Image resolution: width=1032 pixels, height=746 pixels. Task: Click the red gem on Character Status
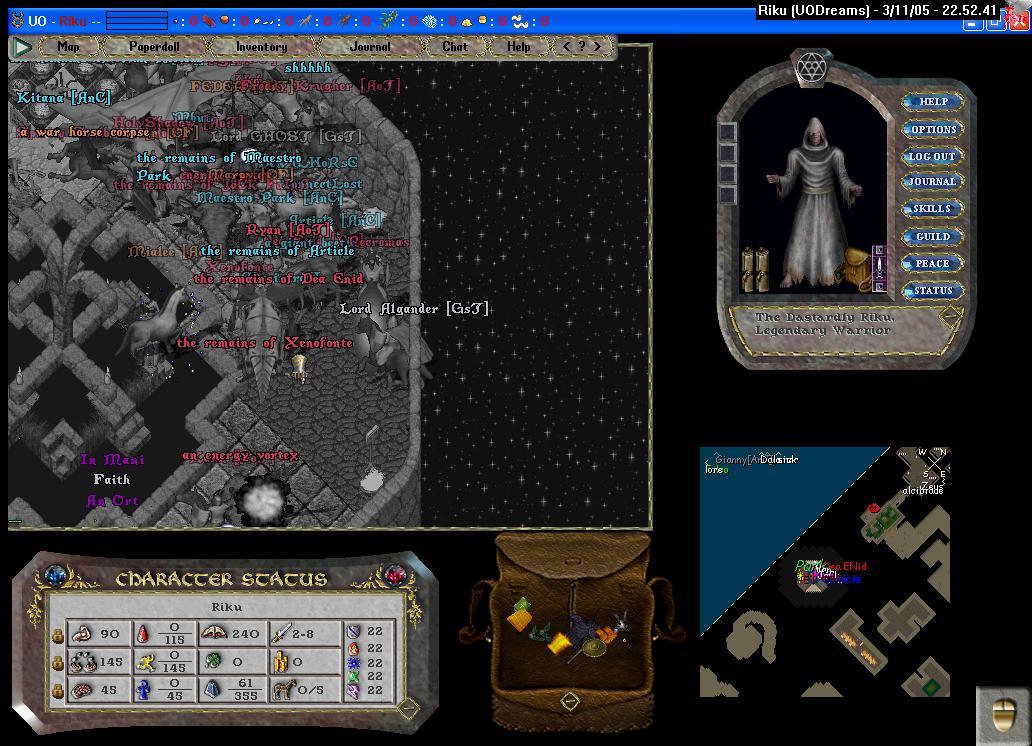coord(395,576)
